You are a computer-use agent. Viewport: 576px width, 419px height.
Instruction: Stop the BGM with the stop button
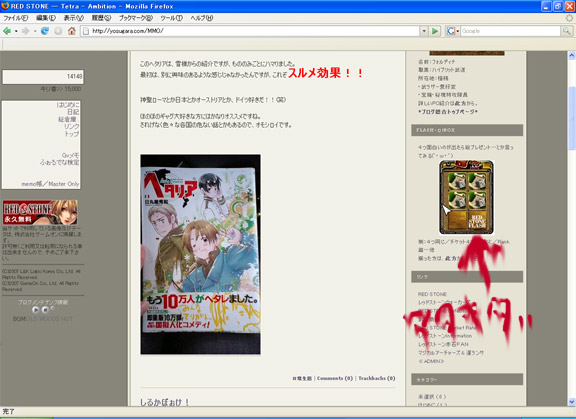point(45,310)
